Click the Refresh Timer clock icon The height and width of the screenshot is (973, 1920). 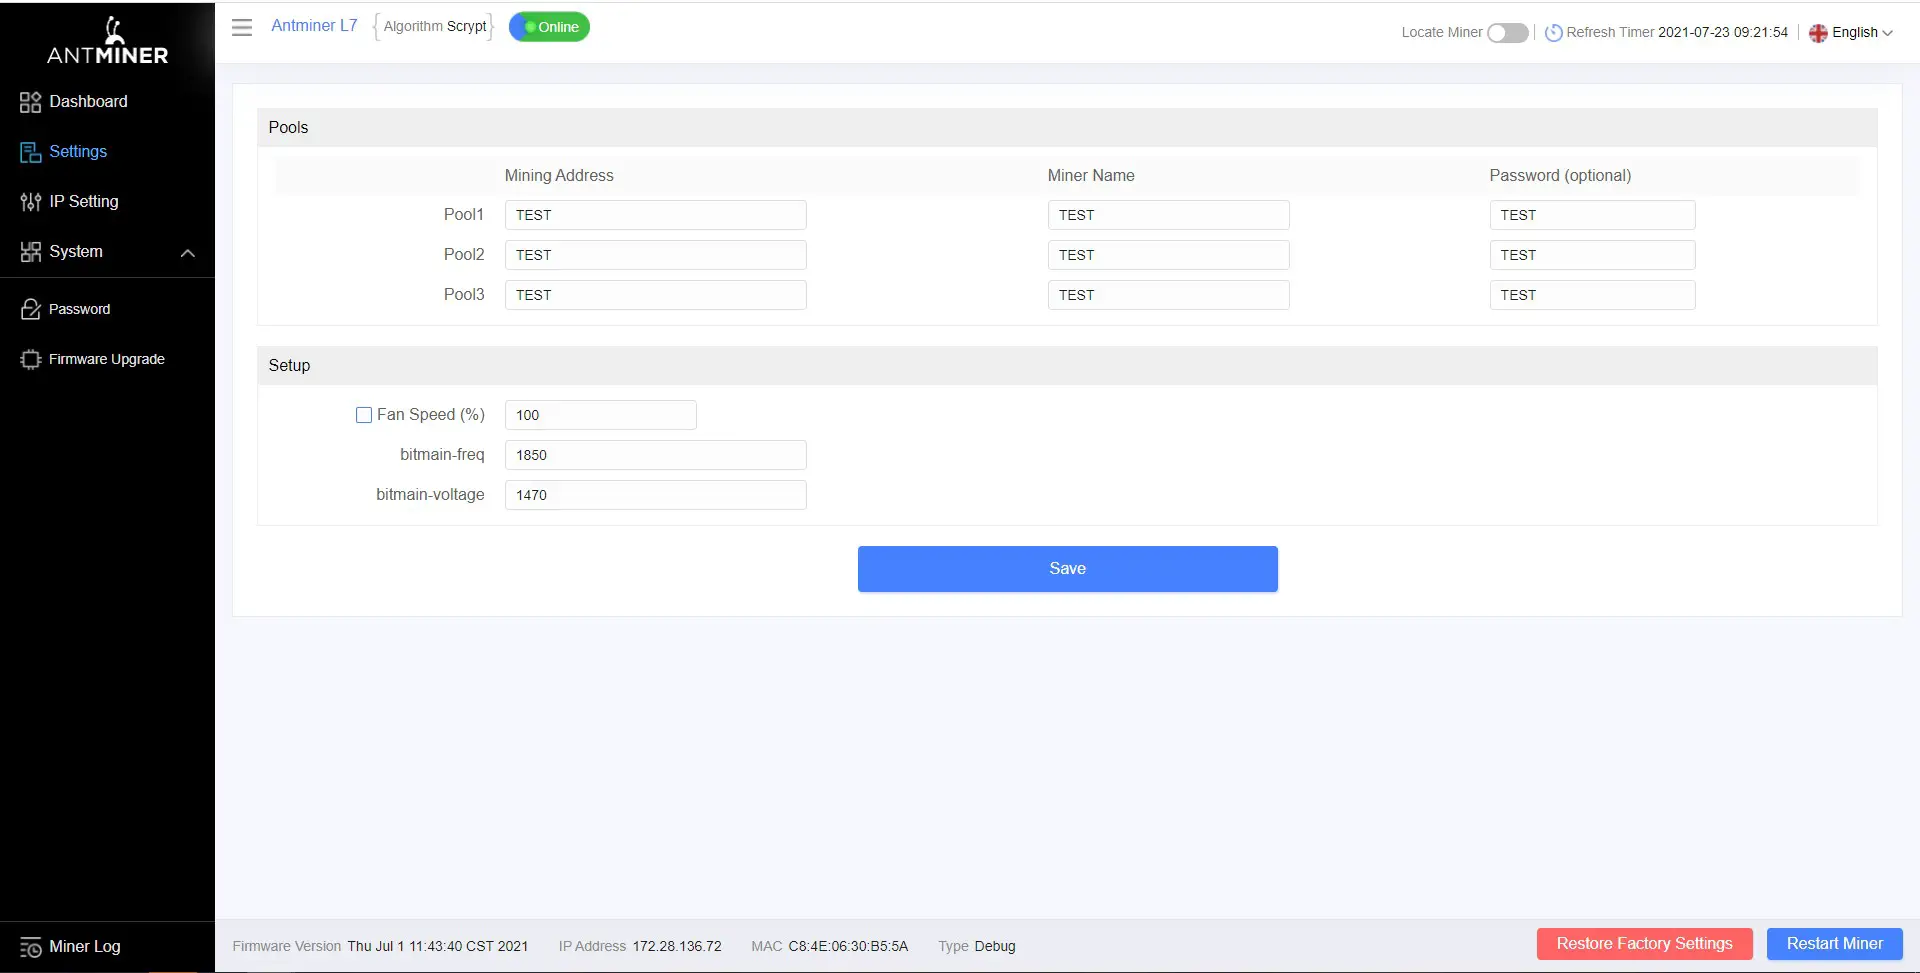click(x=1554, y=33)
